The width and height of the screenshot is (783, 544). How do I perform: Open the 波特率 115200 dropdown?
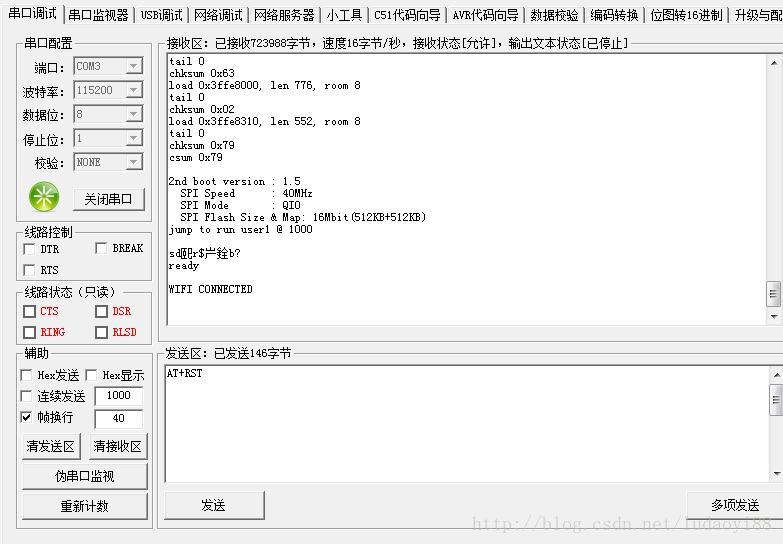[x=133, y=90]
